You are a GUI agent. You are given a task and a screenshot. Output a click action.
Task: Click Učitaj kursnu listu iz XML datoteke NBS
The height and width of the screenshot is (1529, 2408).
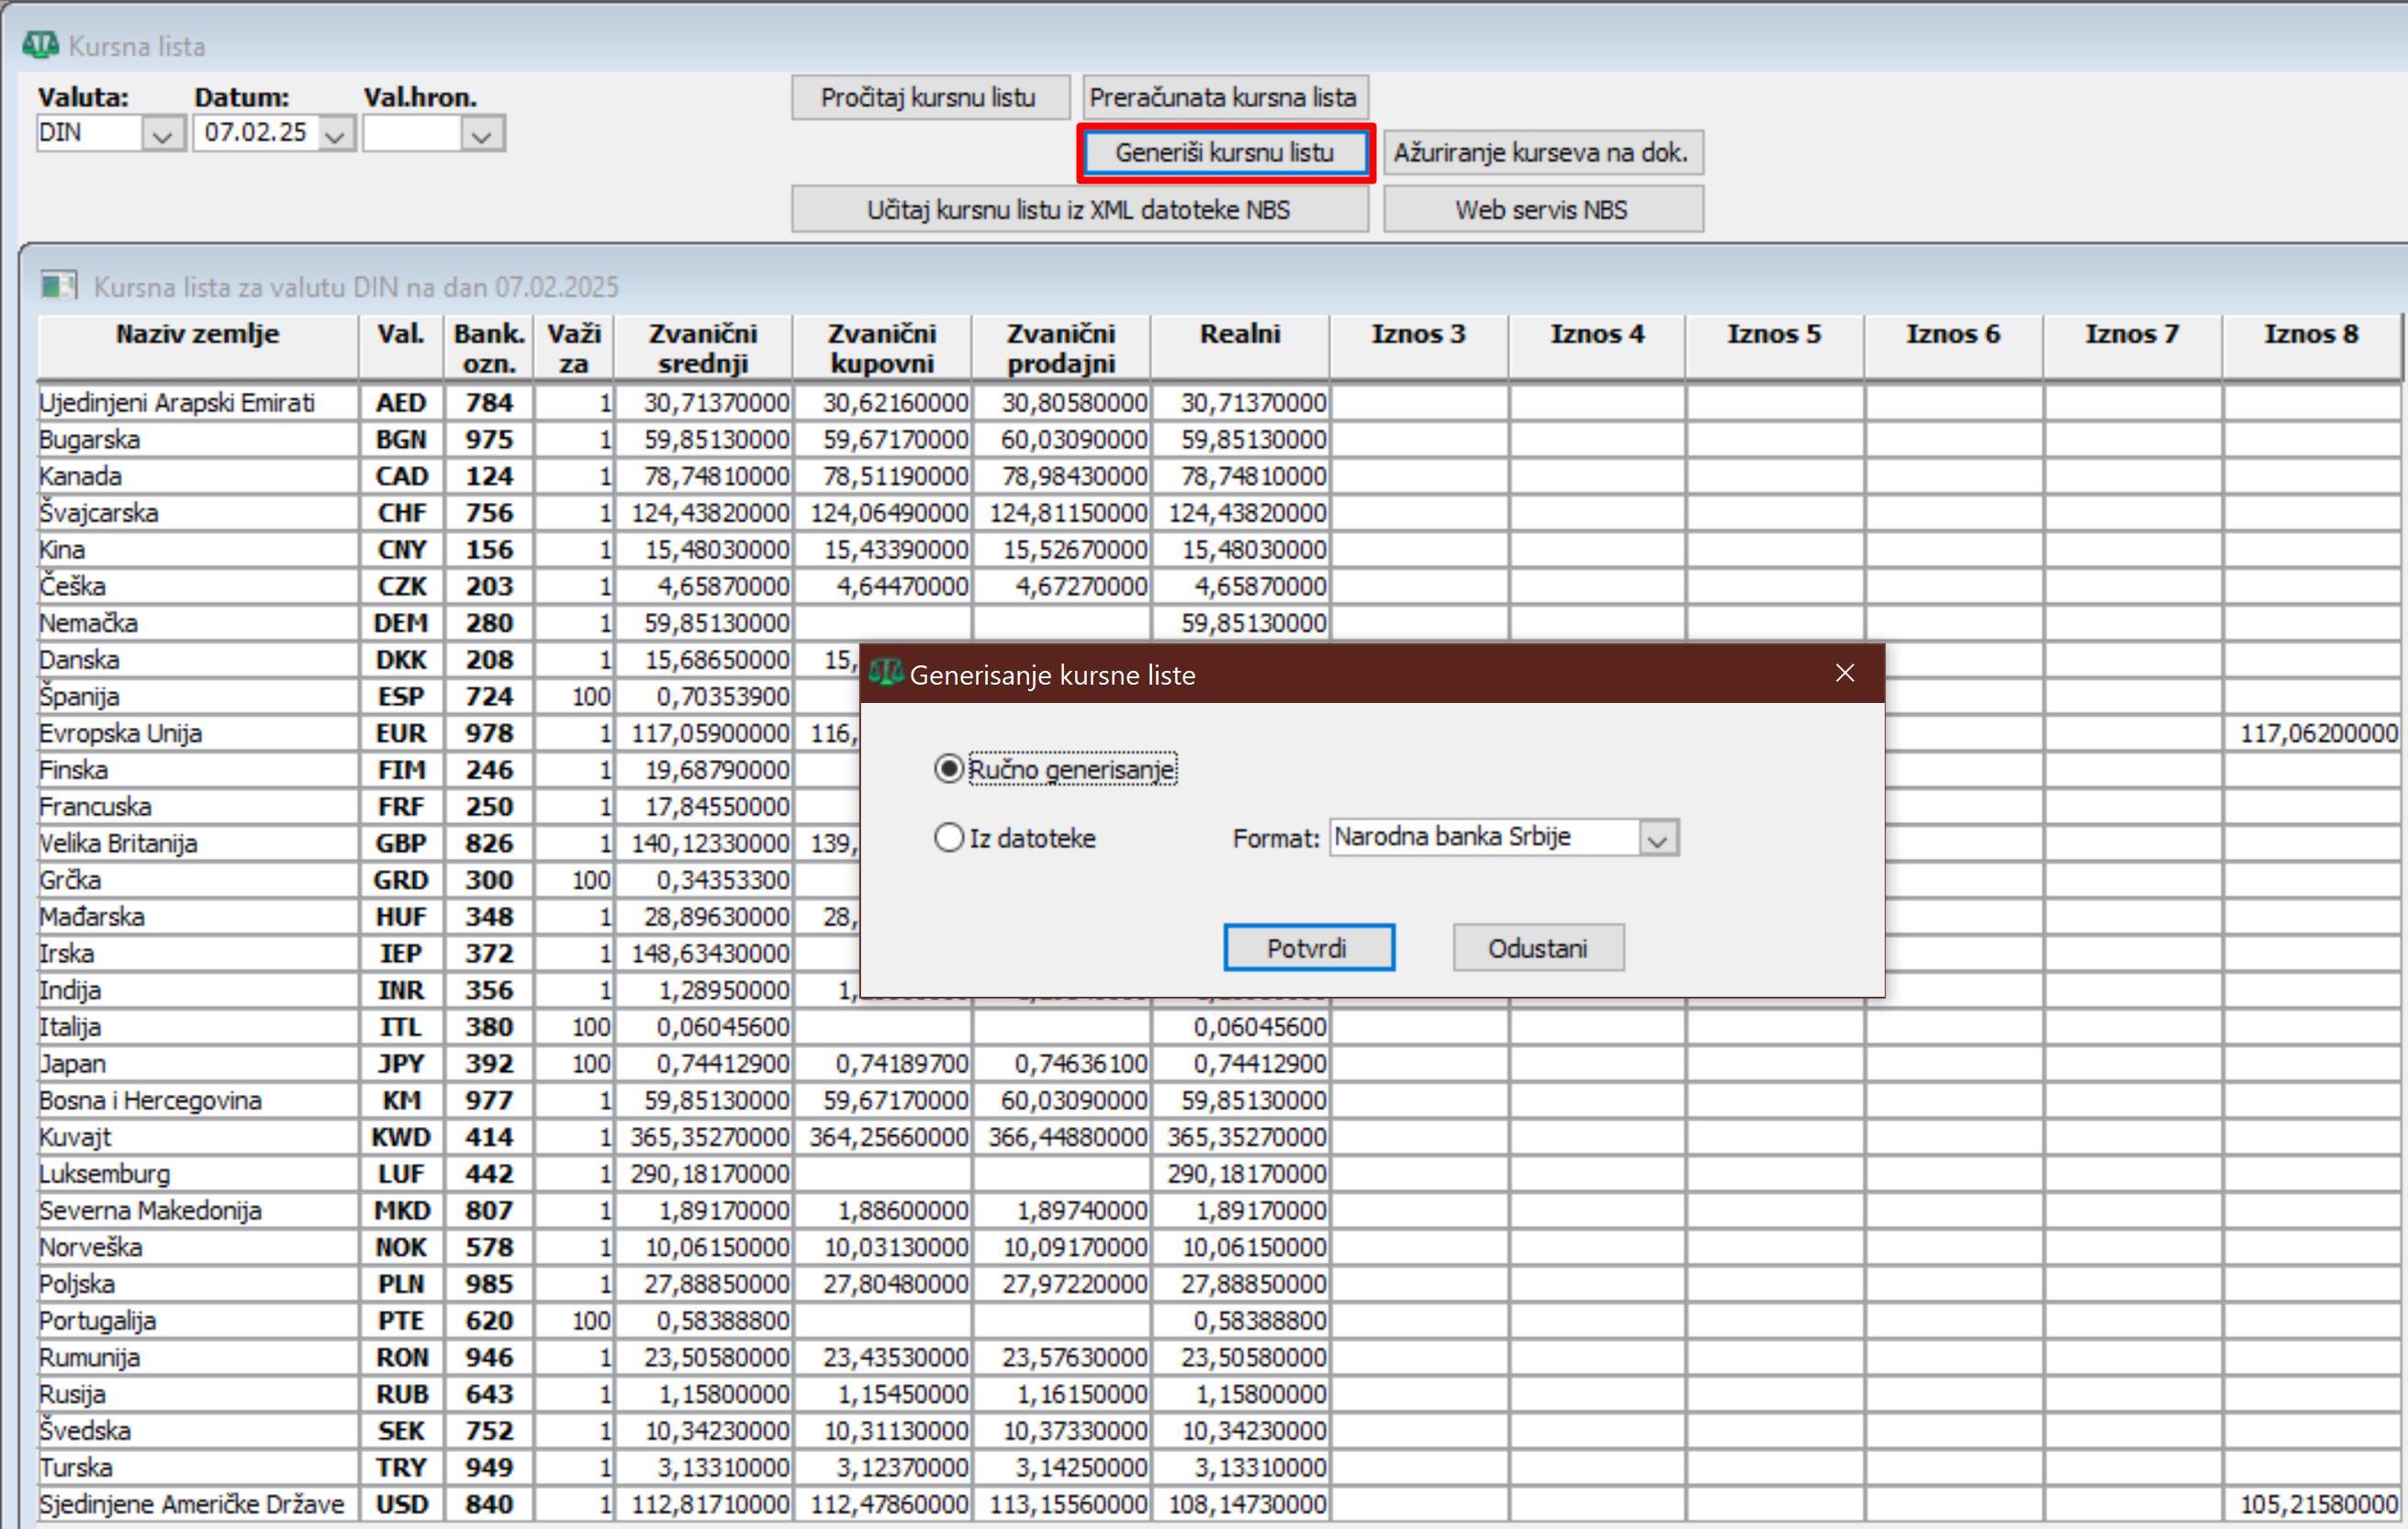point(1078,210)
